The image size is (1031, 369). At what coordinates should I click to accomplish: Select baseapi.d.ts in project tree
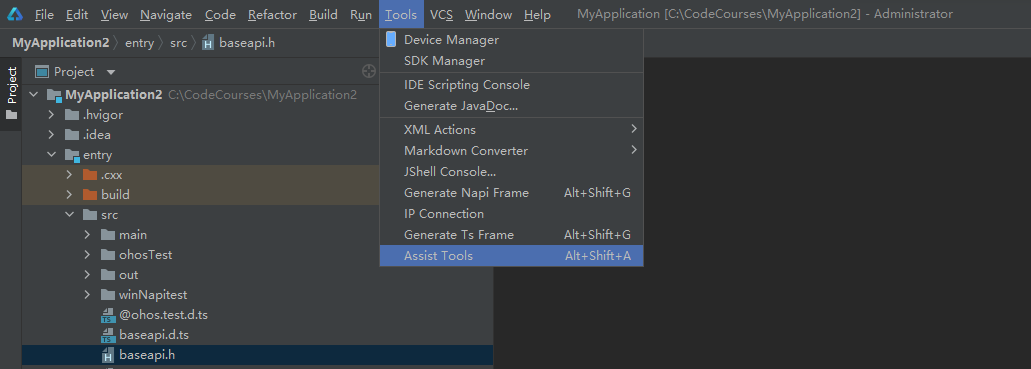(154, 335)
